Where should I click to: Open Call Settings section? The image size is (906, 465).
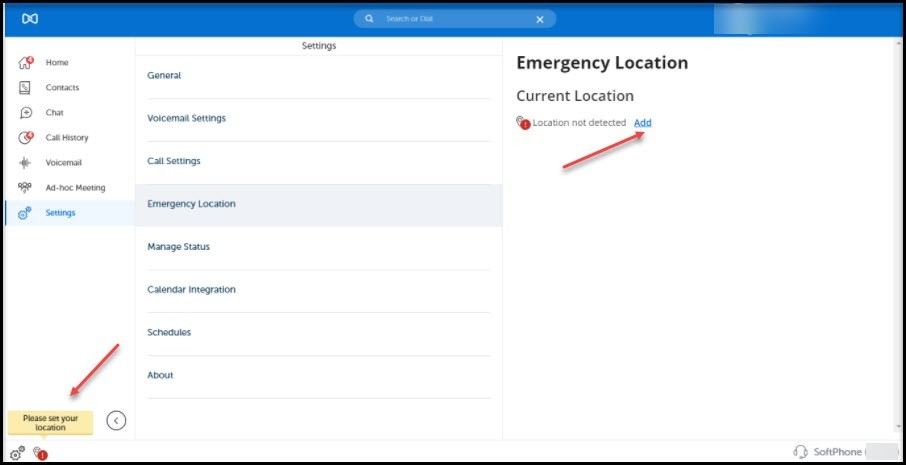[x=174, y=161]
